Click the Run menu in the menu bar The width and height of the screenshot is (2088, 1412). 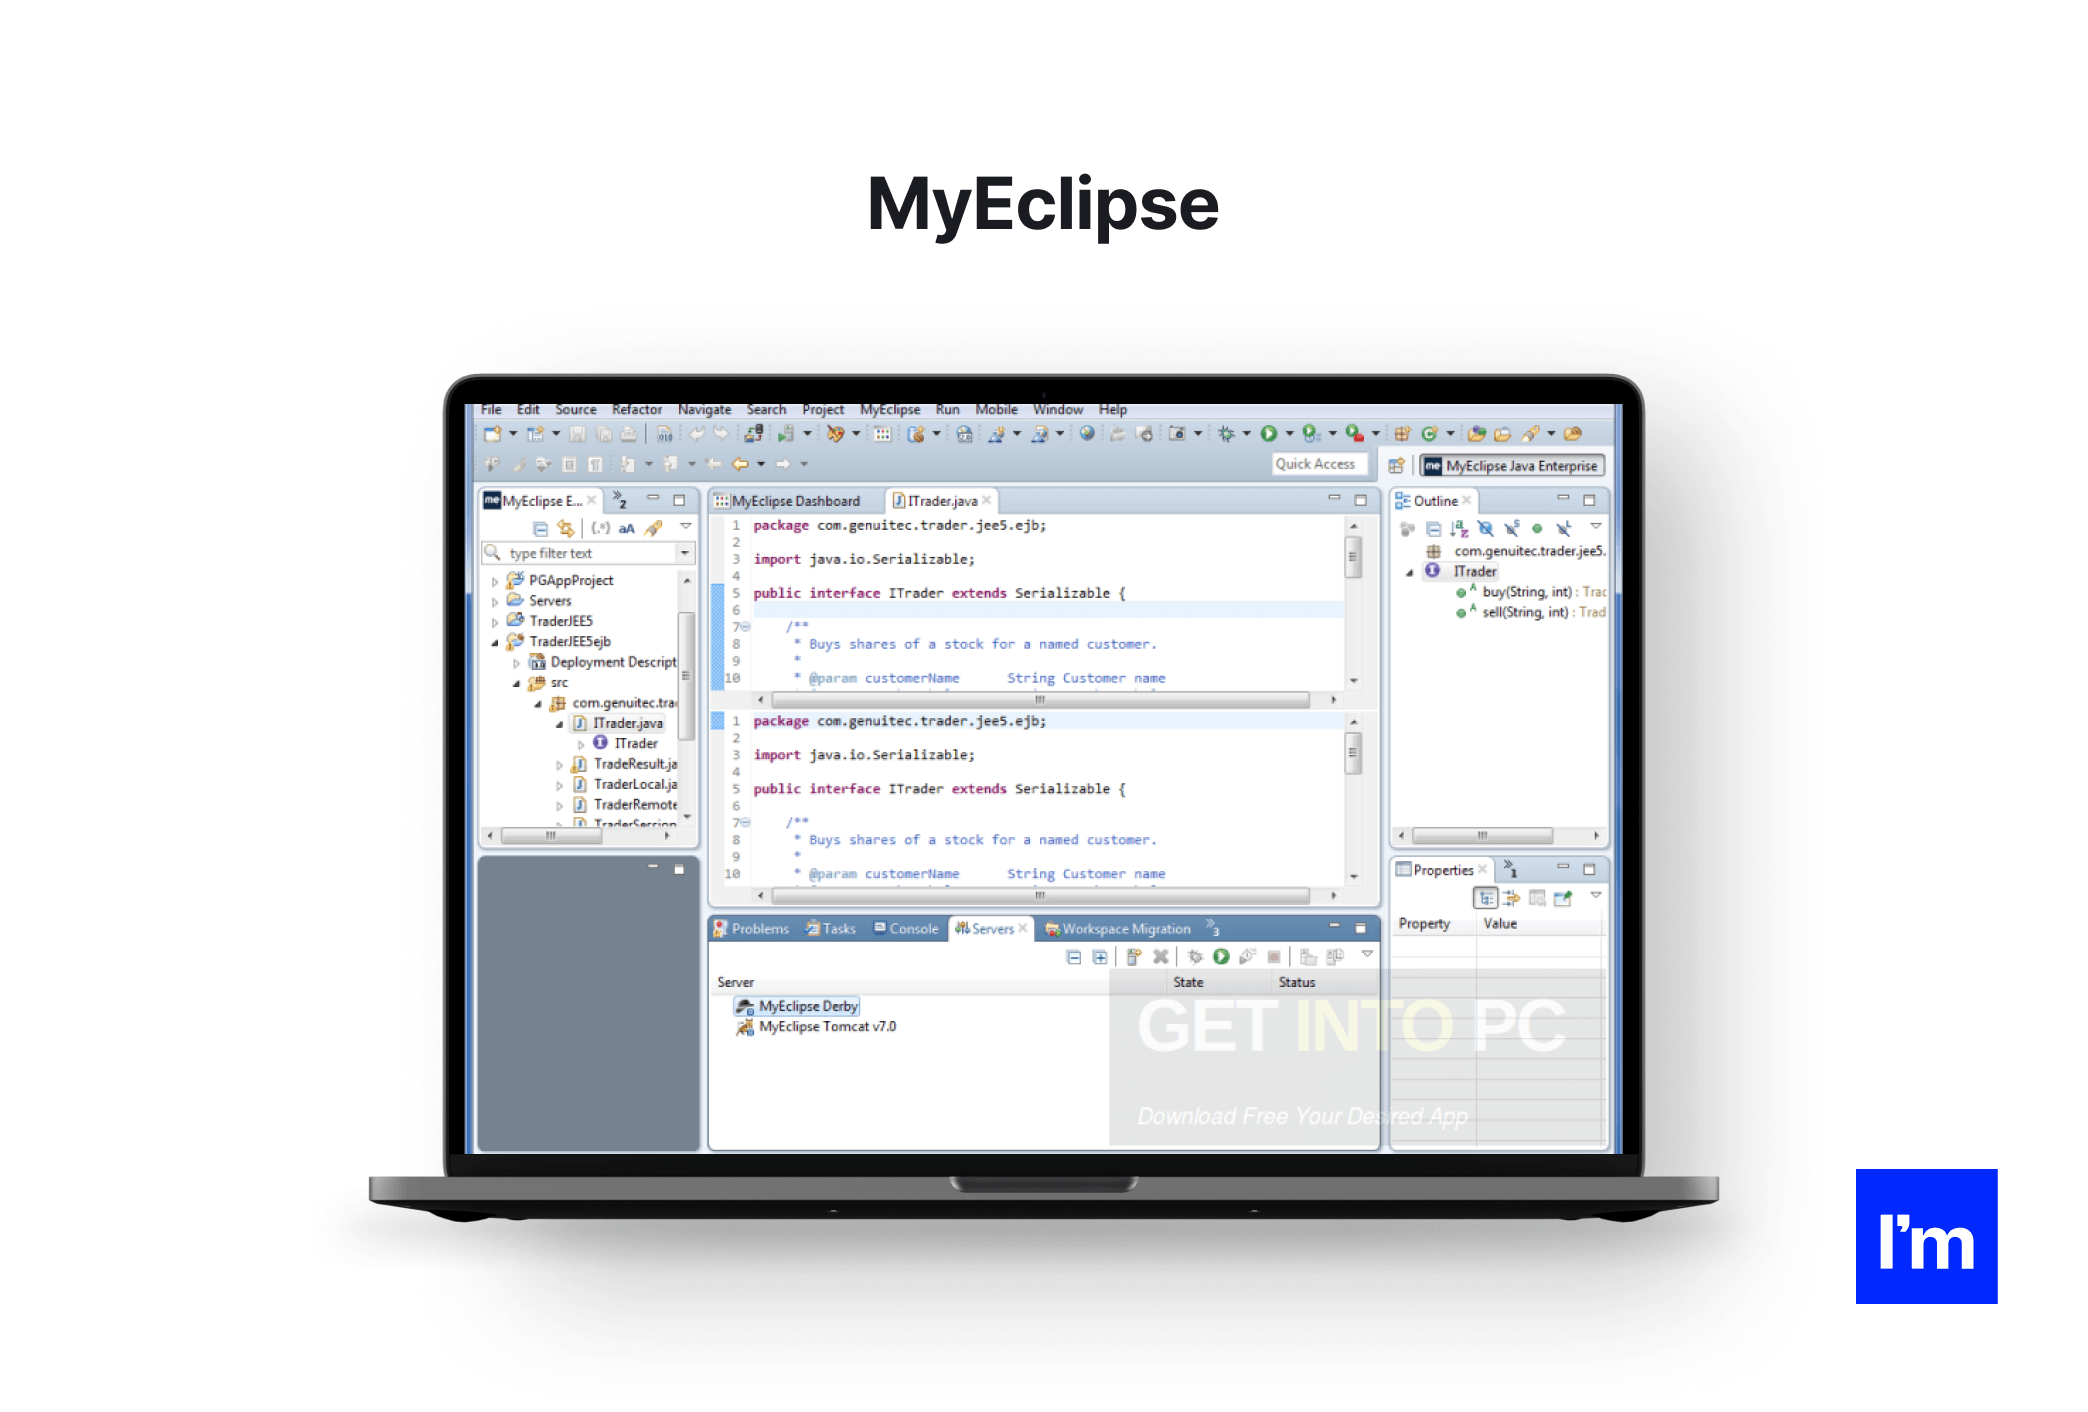pyautogui.click(x=949, y=410)
